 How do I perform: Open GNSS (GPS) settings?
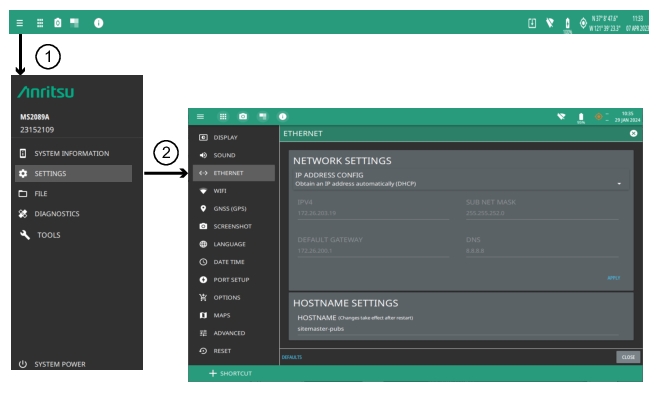(x=234, y=209)
